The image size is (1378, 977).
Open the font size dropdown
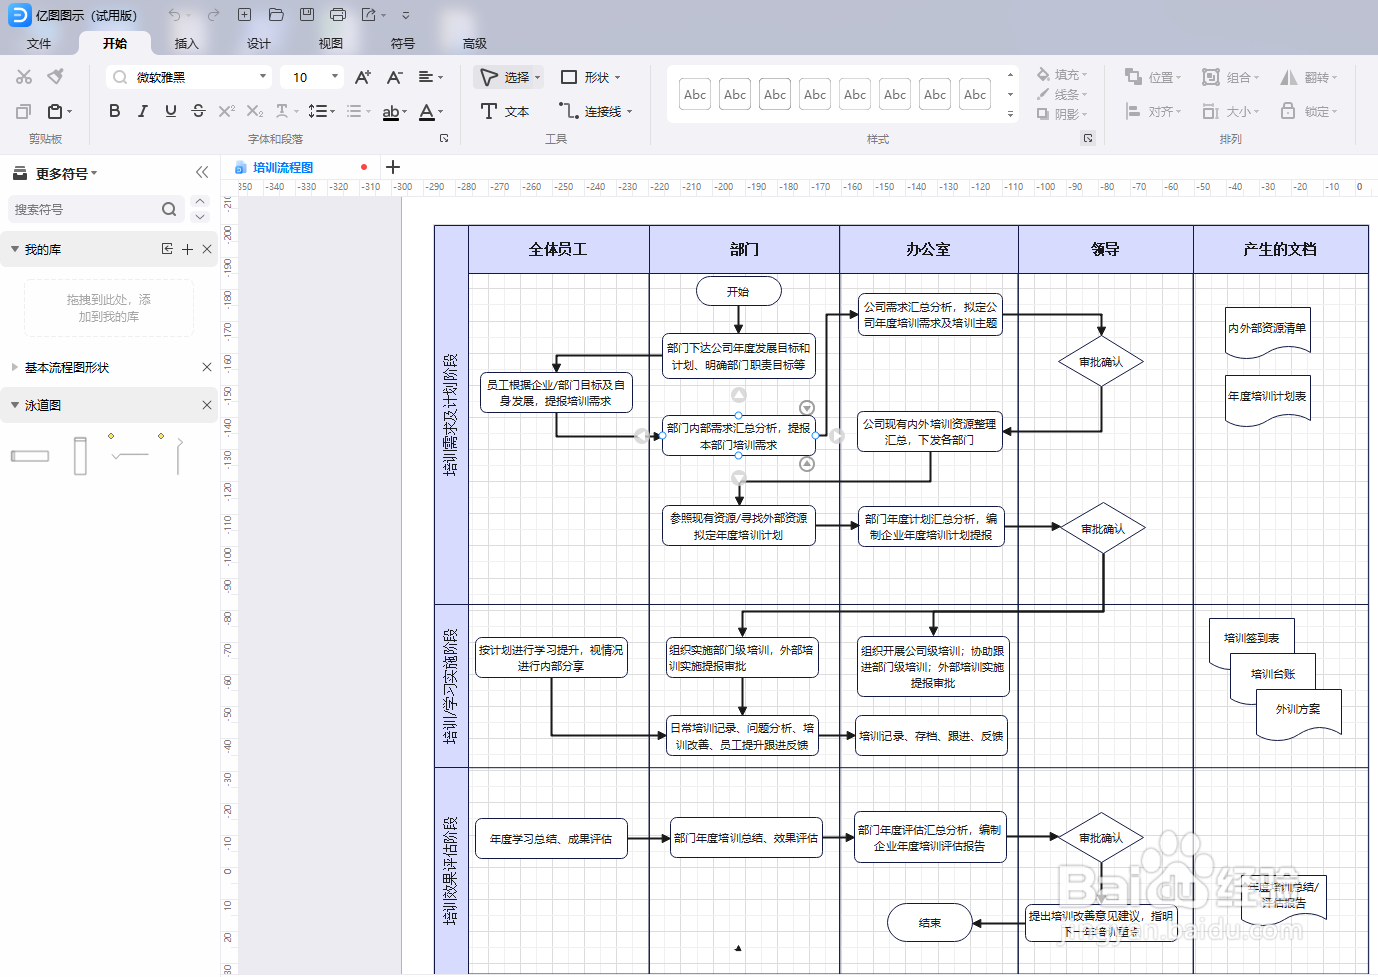tap(335, 77)
